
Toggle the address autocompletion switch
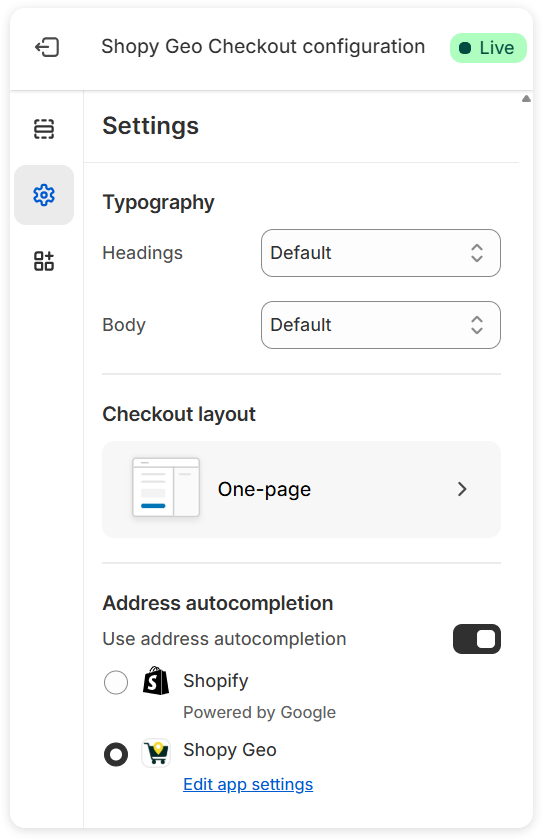pyautogui.click(x=477, y=639)
